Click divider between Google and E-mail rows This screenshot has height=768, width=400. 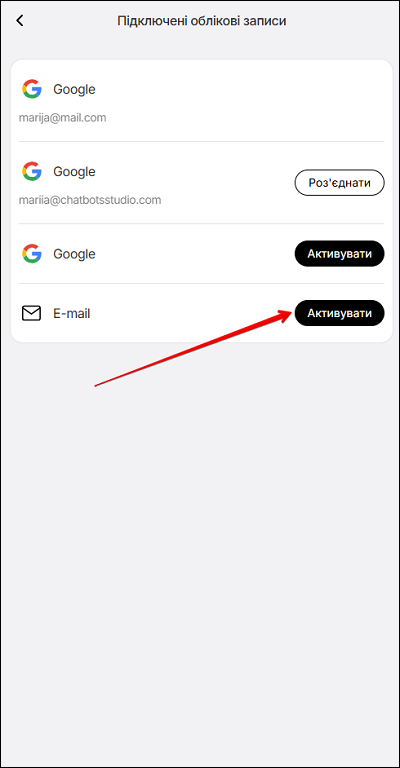pos(202,283)
